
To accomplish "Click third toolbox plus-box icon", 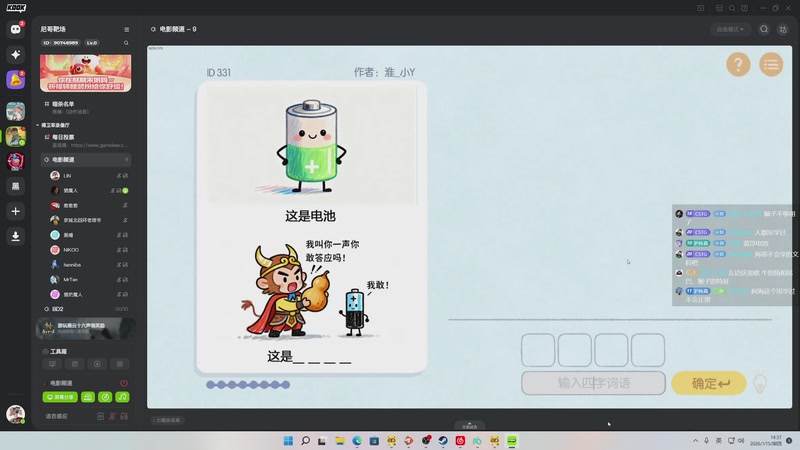I will pos(97,364).
